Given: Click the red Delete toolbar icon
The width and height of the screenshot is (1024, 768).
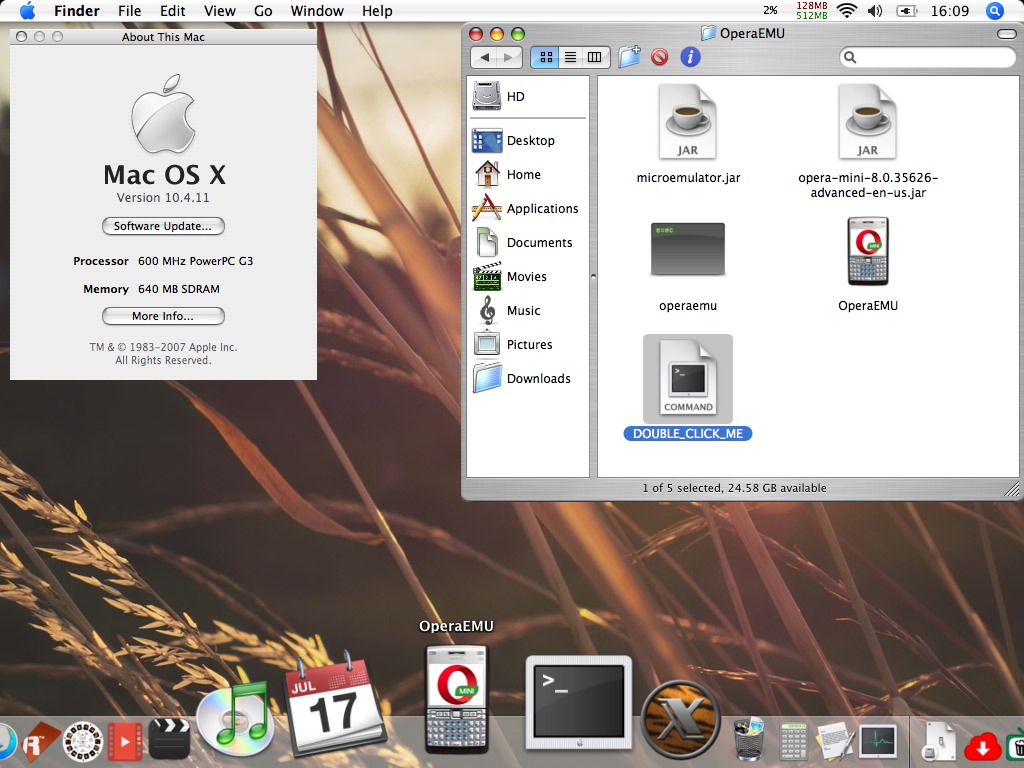Looking at the screenshot, I should tap(660, 57).
